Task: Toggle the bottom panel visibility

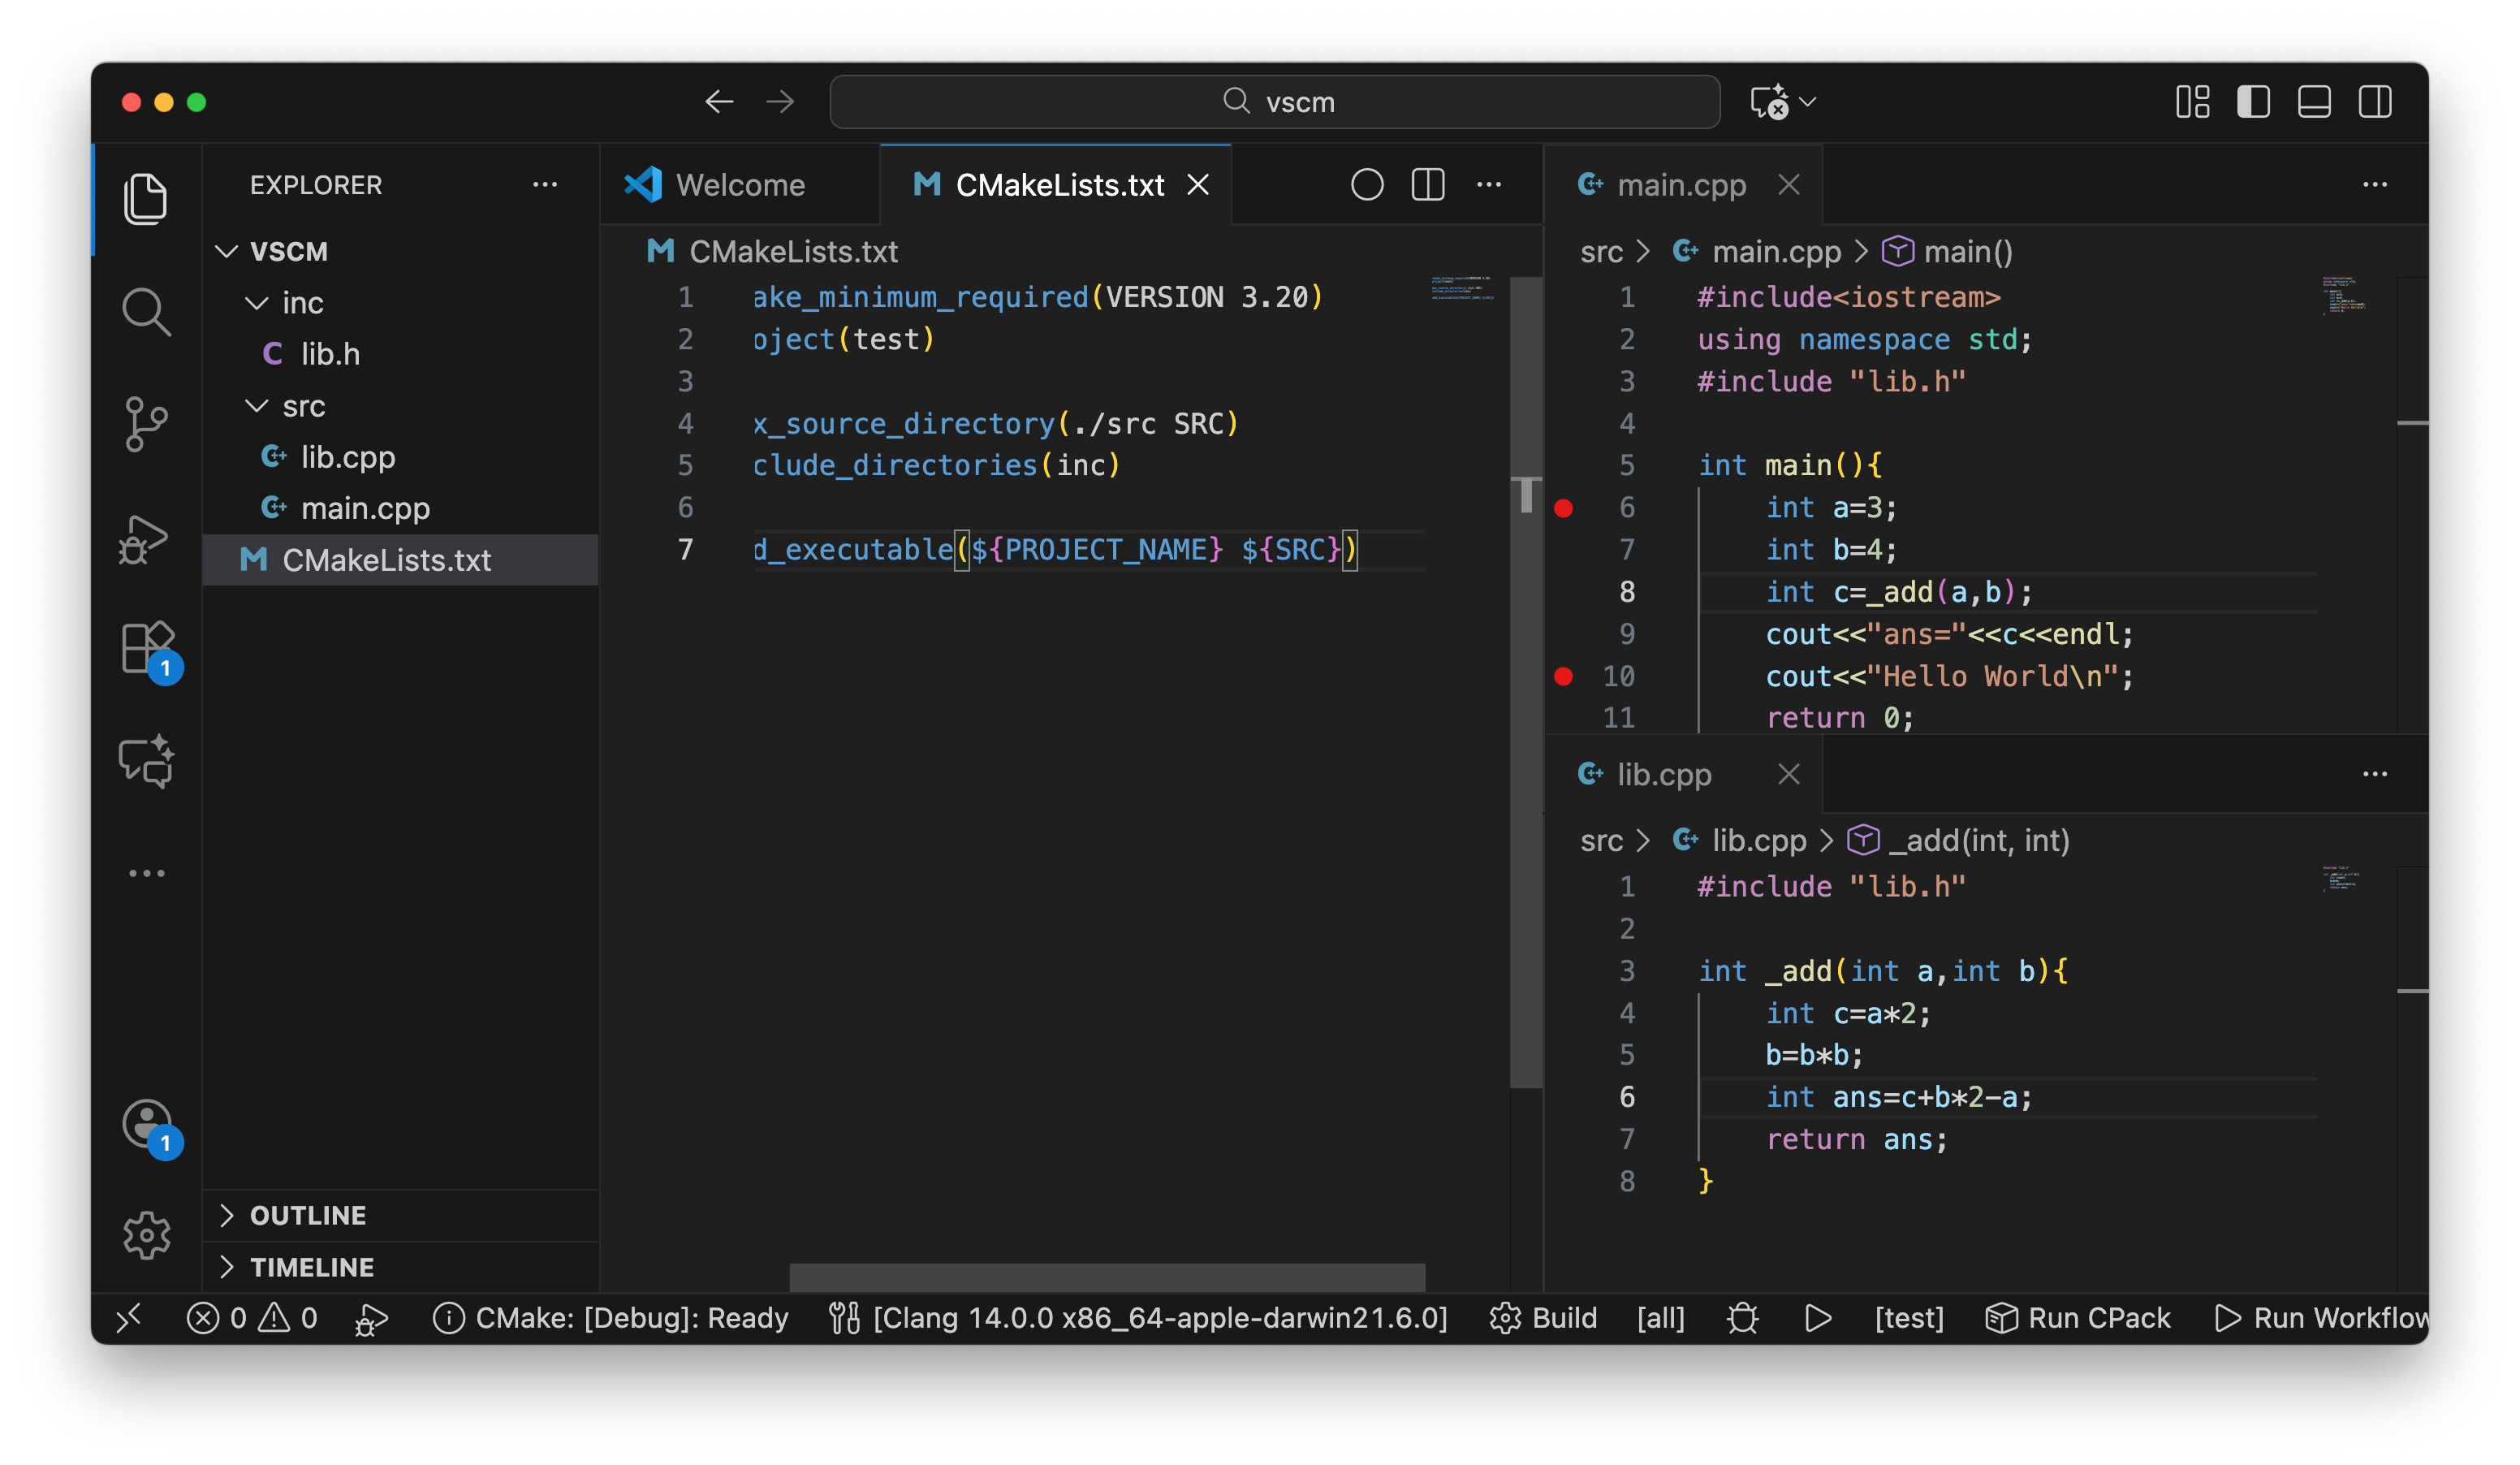Action: (2314, 102)
